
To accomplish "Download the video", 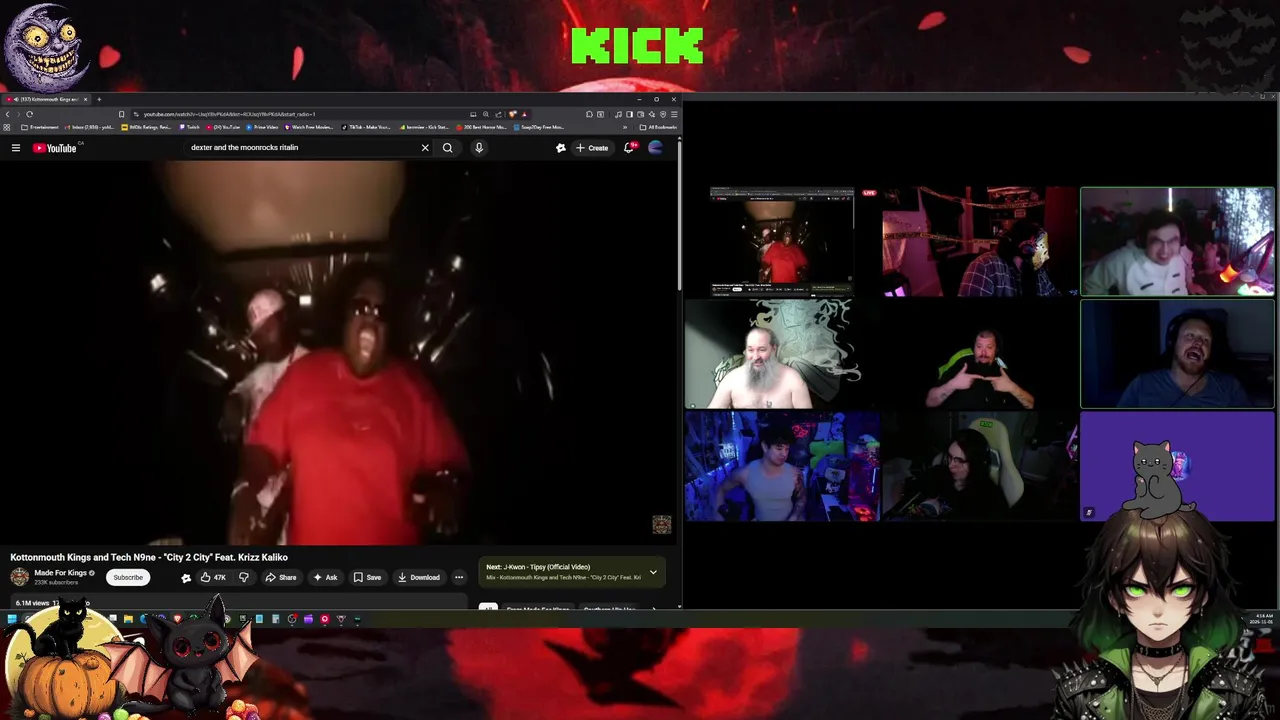I will (x=418, y=577).
